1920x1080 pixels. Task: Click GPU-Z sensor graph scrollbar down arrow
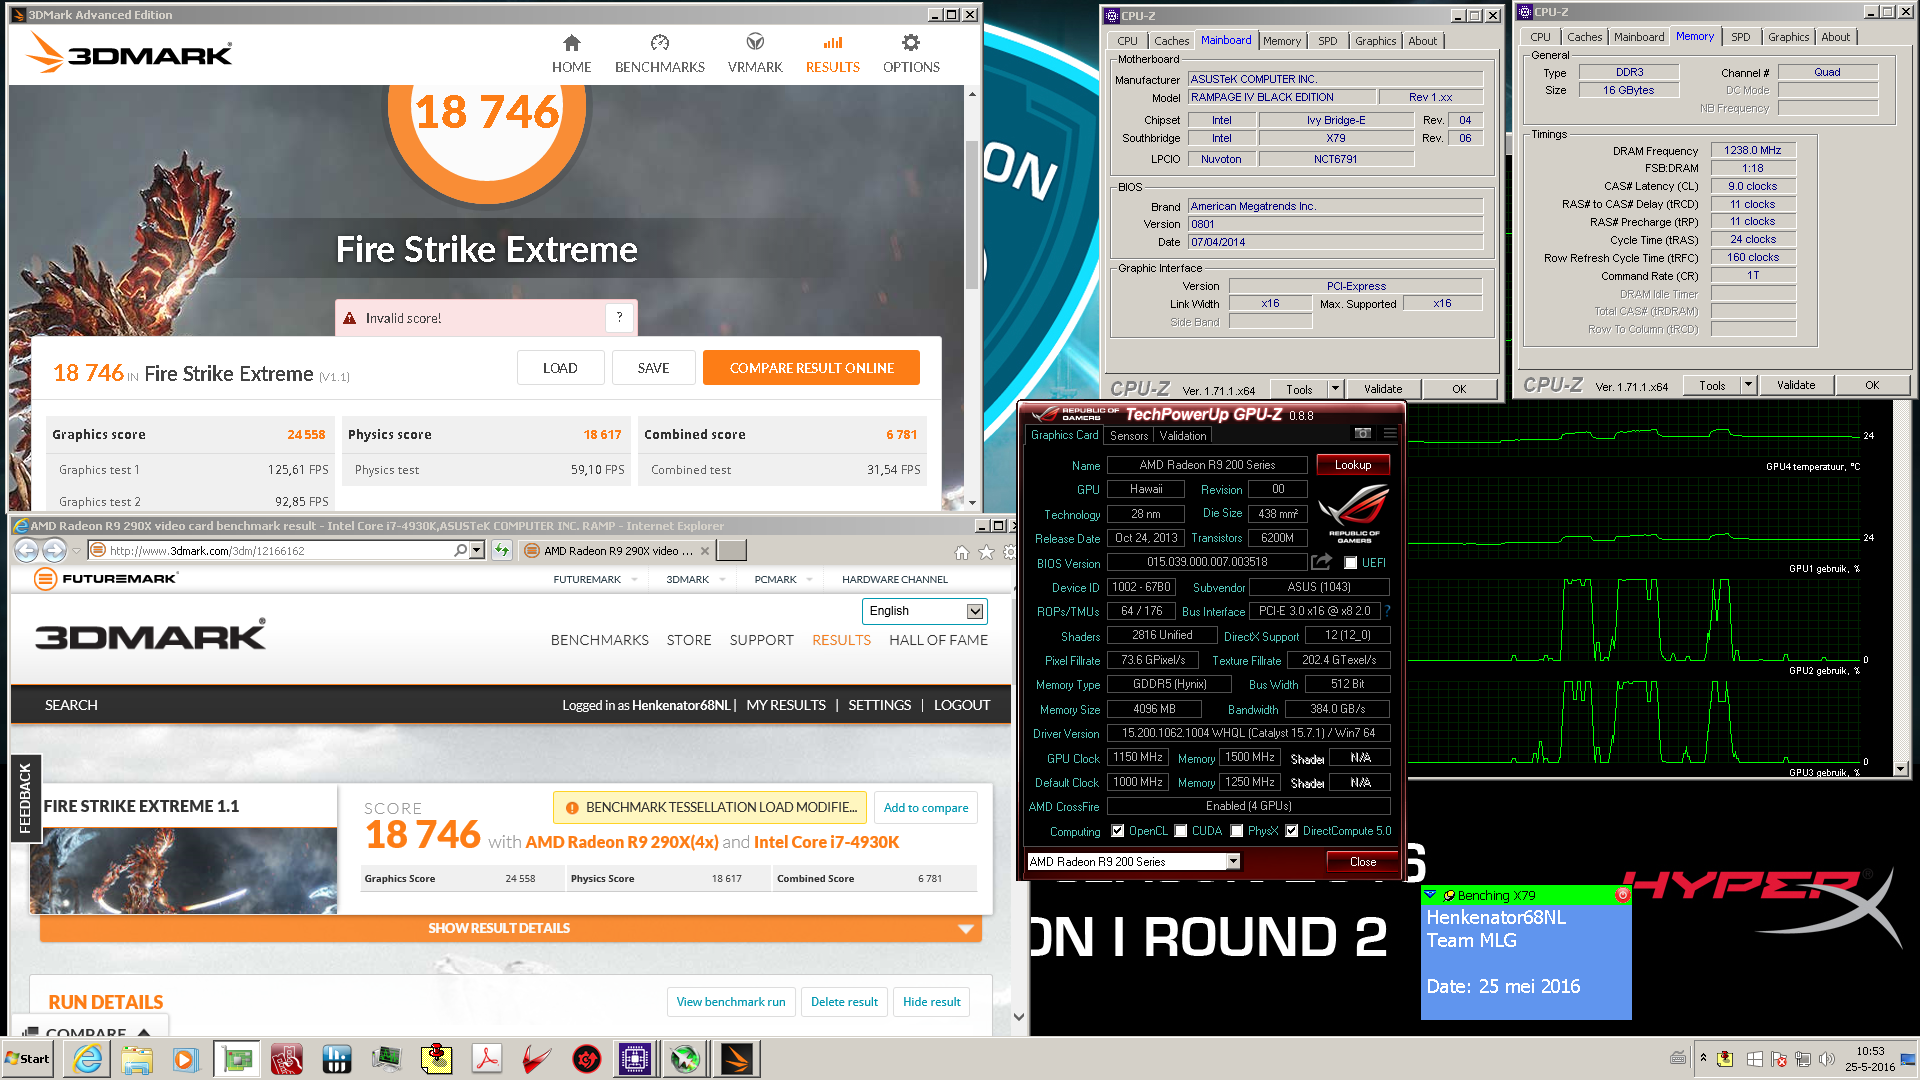tap(1901, 768)
